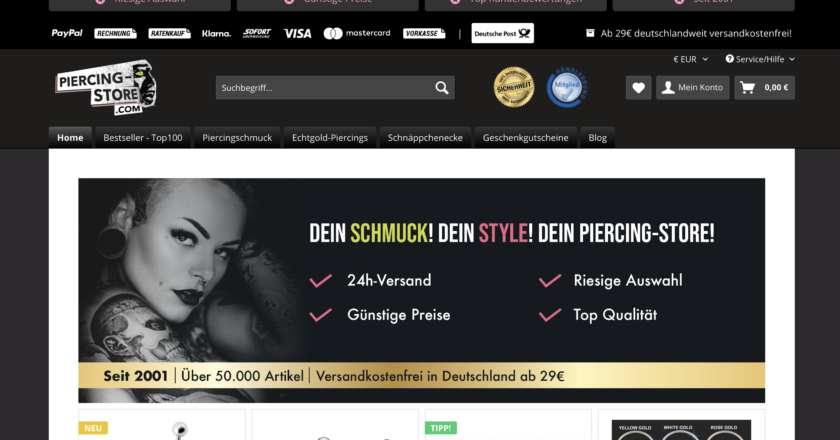Open the Schnäppchenecke tab
The height and width of the screenshot is (440, 840).
tap(425, 138)
